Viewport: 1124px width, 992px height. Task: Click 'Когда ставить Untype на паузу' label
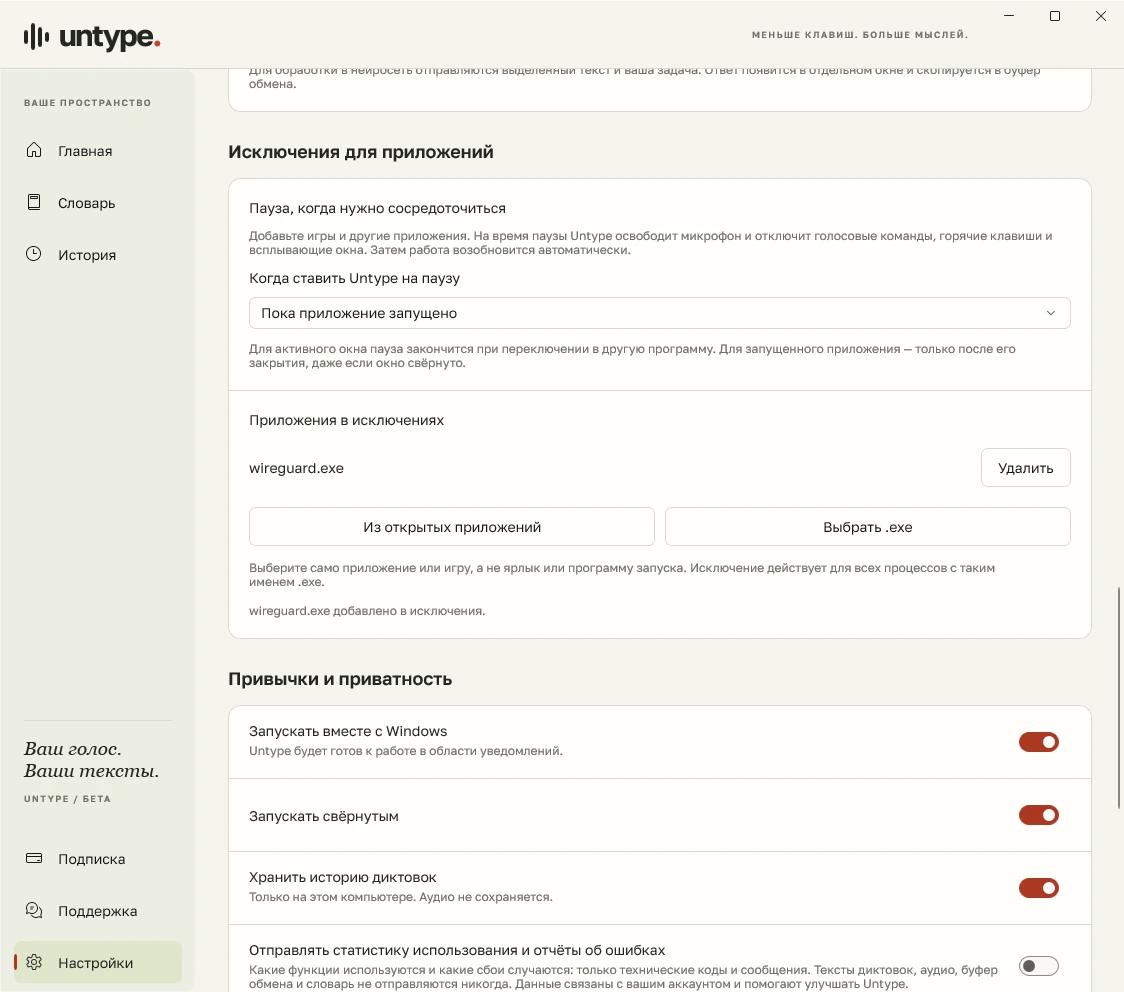click(354, 278)
